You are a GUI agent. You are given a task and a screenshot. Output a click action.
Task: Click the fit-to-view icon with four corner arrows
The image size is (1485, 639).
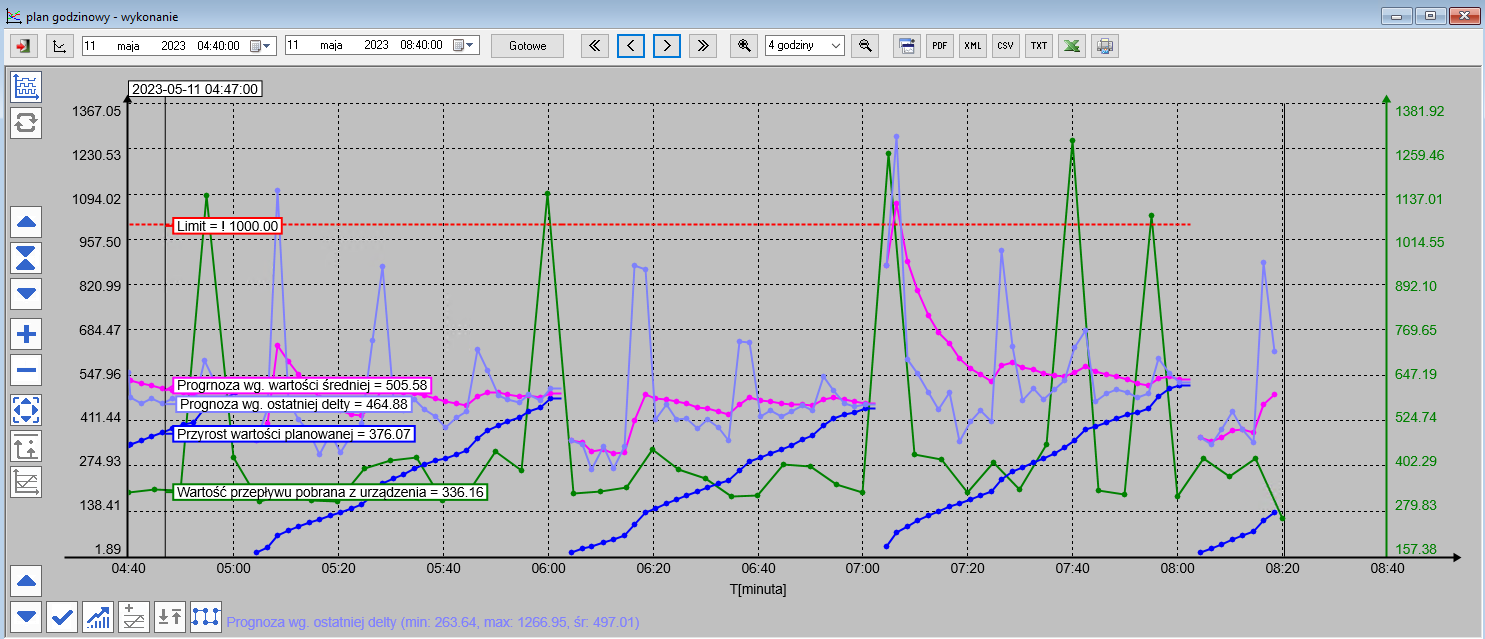pyautogui.click(x=26, y=409)
